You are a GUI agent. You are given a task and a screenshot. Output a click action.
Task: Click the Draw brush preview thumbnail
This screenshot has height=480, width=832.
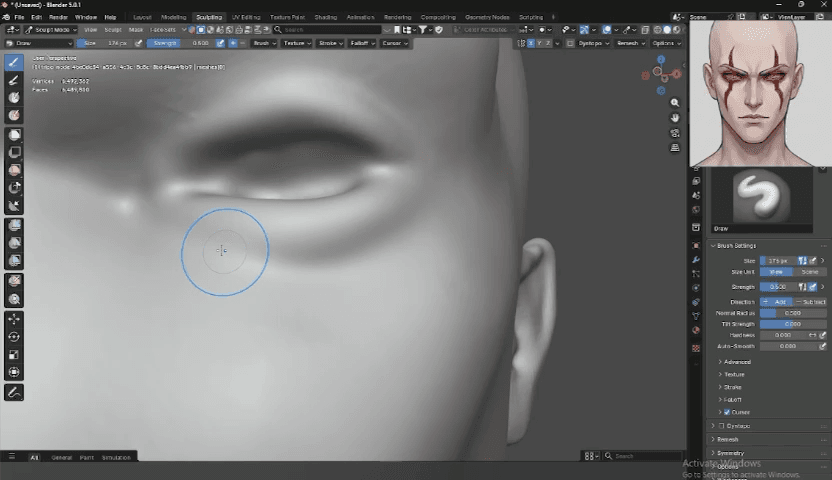761,197
